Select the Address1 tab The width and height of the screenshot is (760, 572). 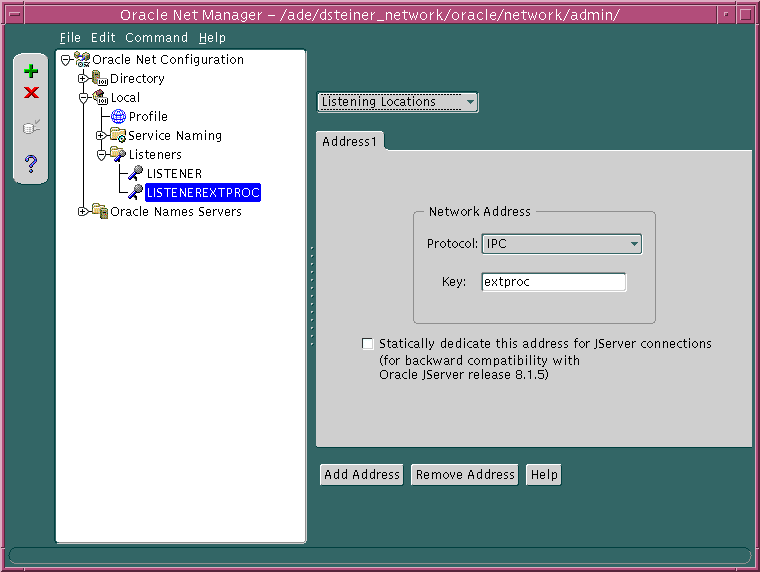click(x=349, y=141)
